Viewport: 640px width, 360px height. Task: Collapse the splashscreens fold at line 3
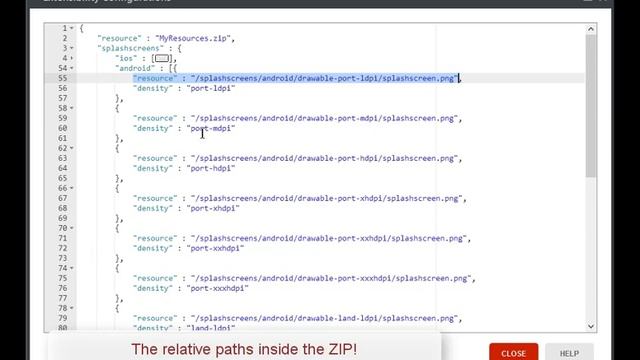click(72, 48)
